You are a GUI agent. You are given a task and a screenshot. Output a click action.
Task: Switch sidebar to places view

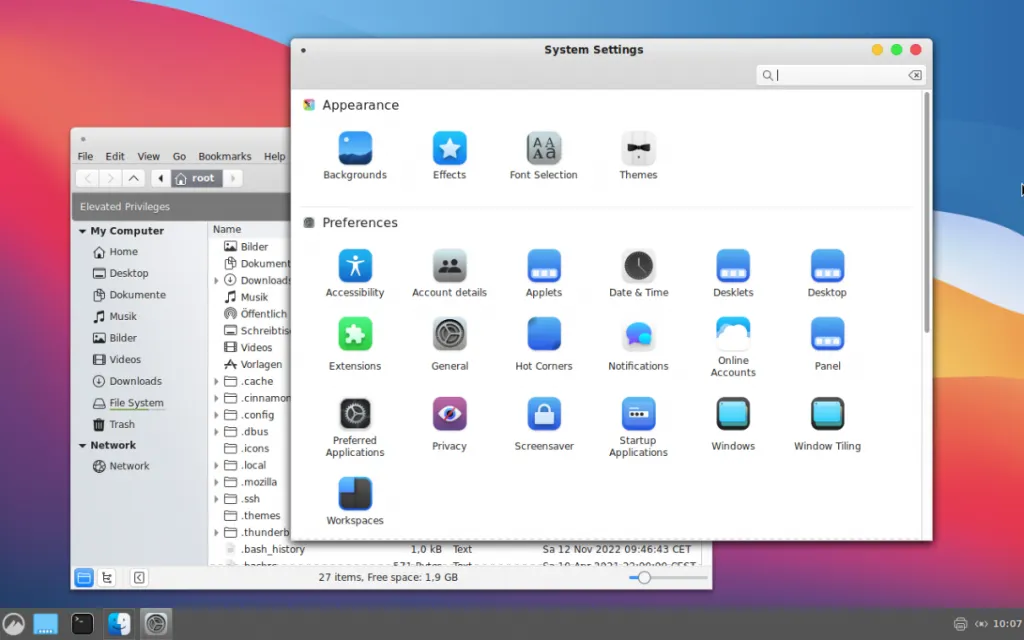click(x=84, y=577)
